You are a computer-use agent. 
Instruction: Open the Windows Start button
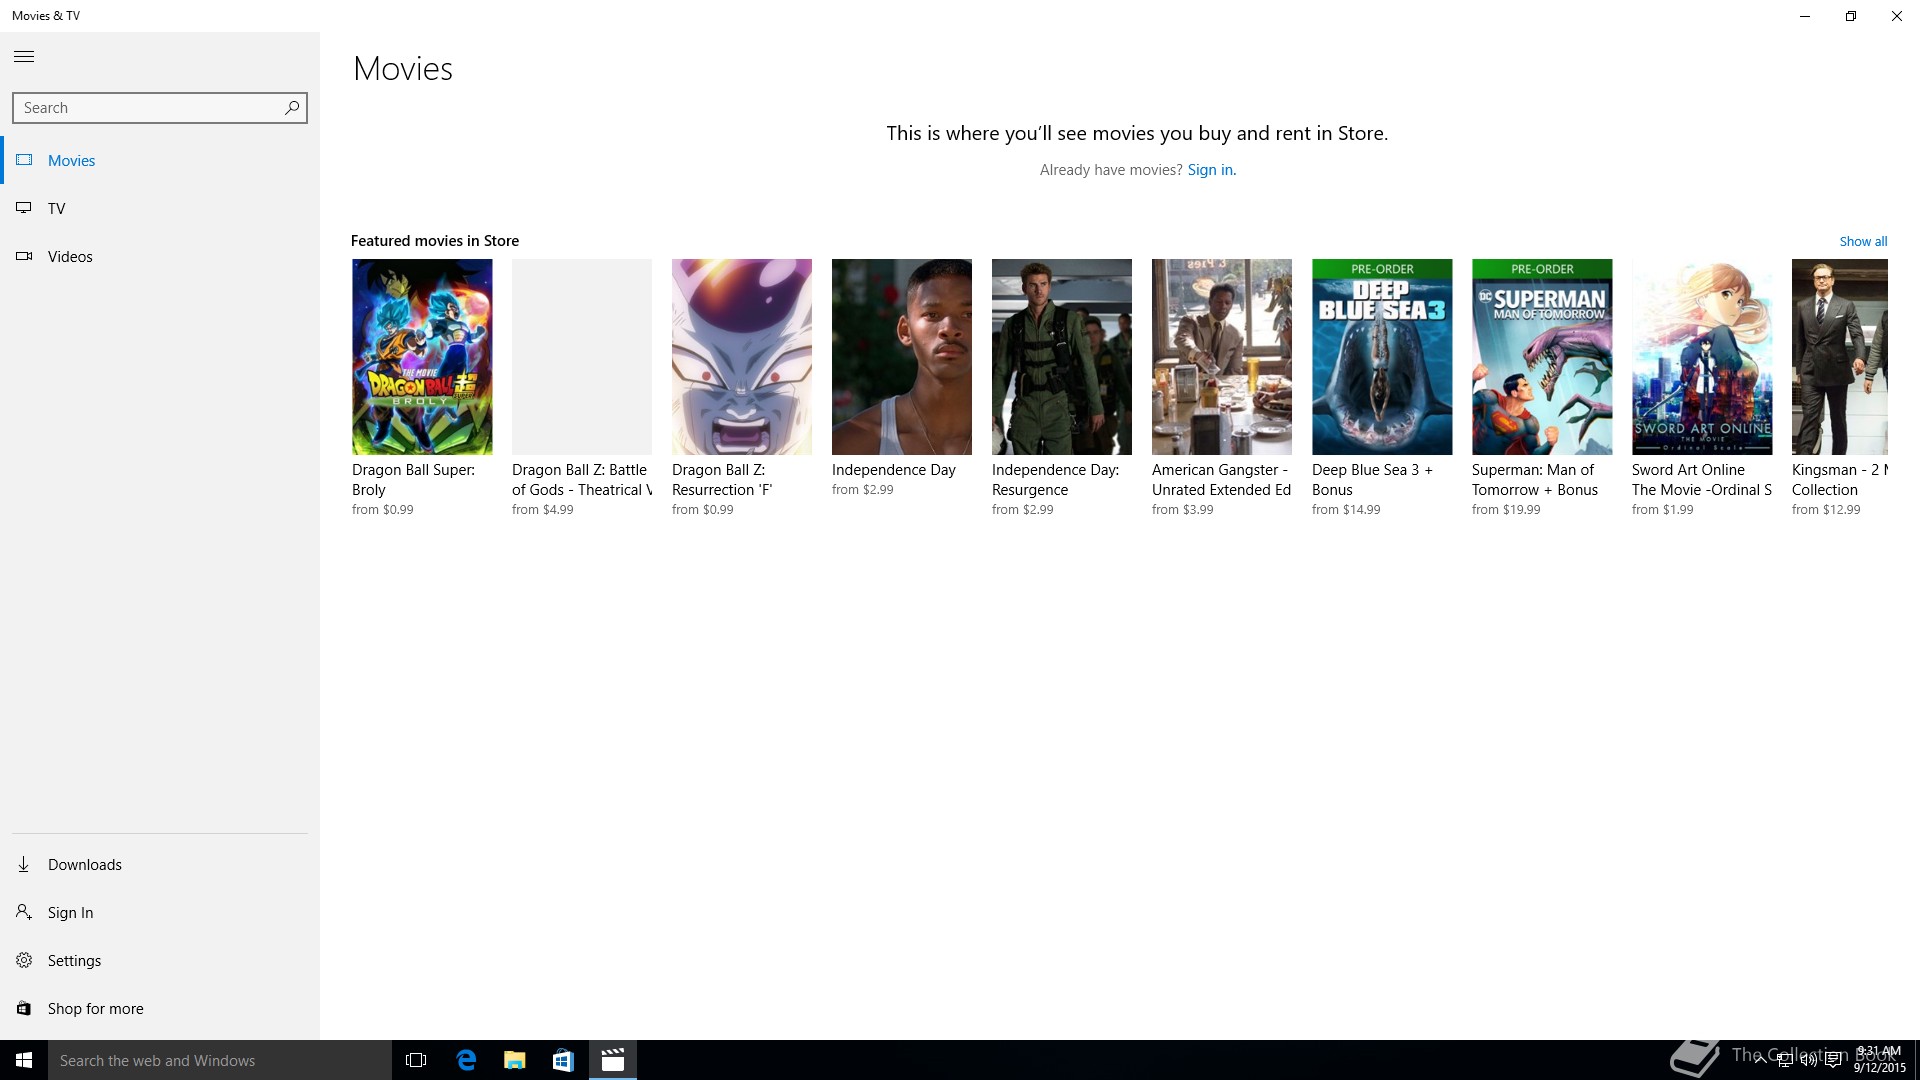(x=24, y=1060)
